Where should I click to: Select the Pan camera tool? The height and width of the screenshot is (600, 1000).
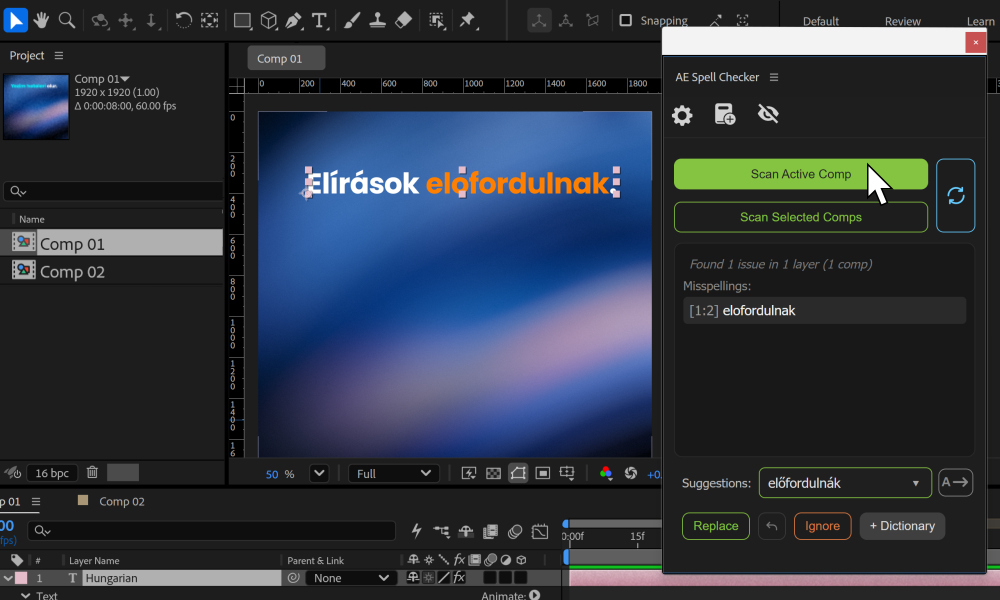tap(126, 20)
